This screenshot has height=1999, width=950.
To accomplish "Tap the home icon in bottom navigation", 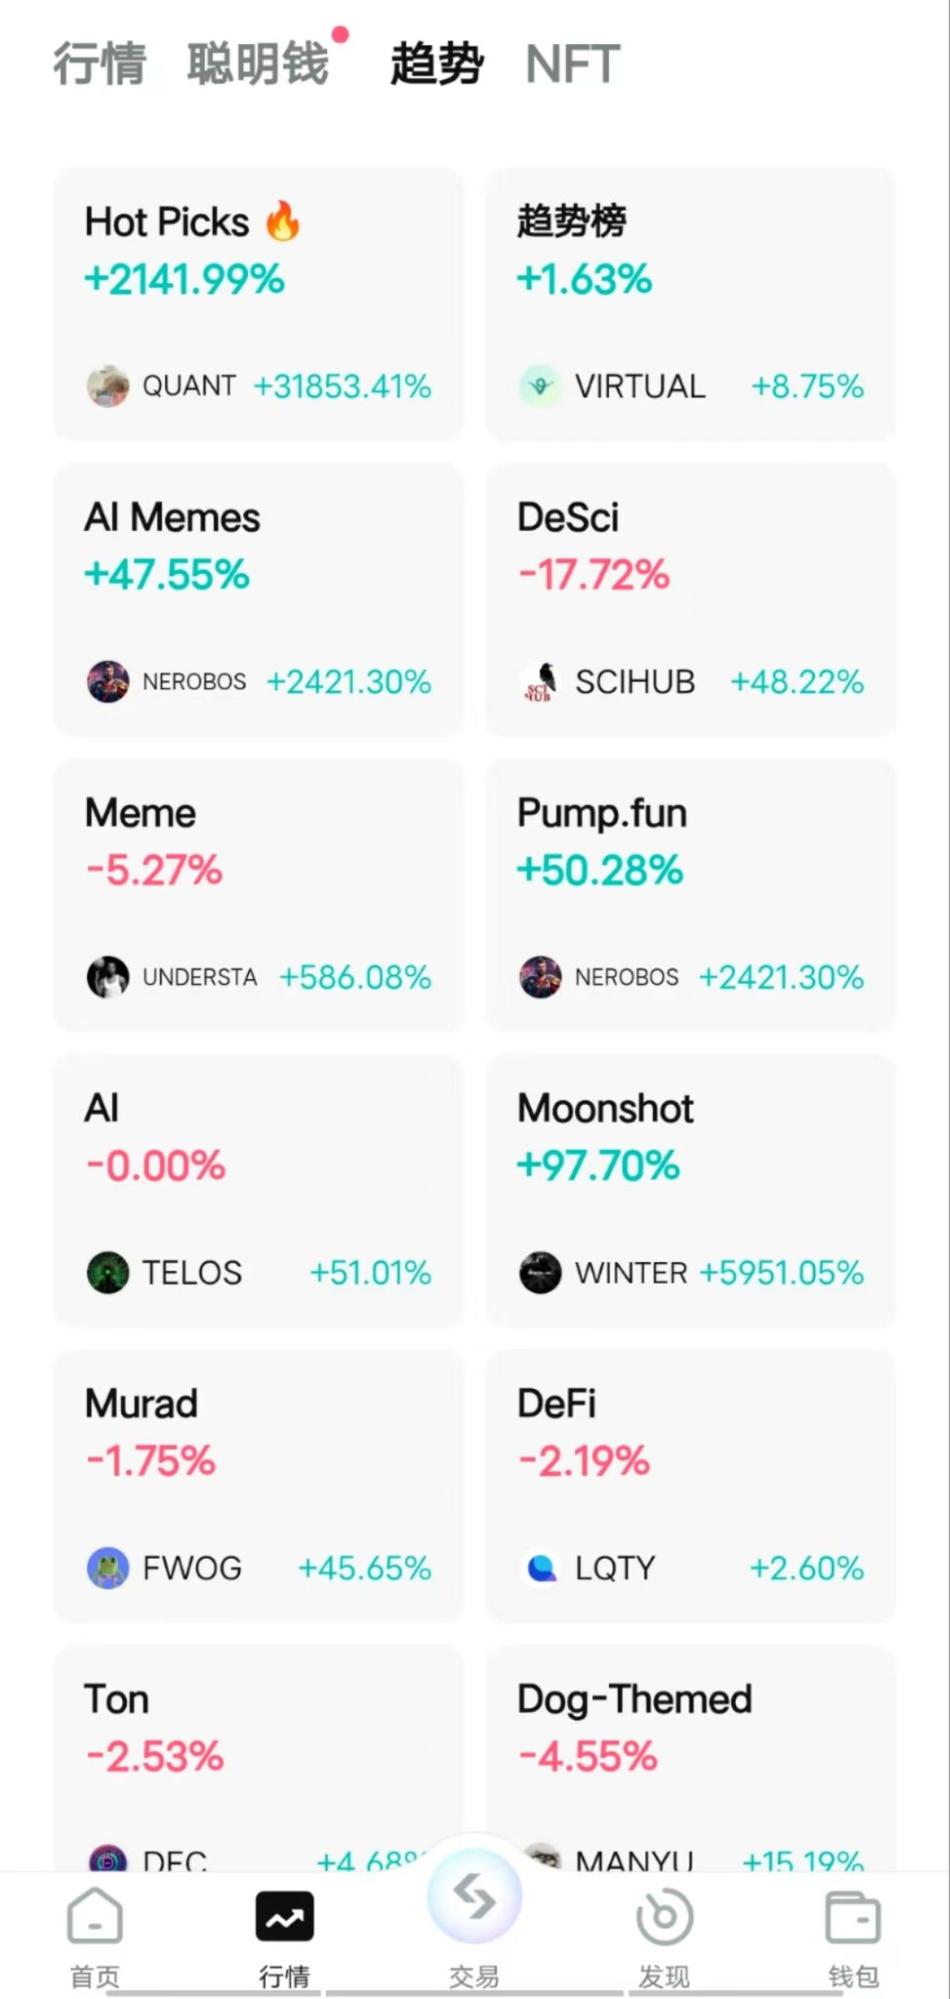I will tap(95, 1917).
